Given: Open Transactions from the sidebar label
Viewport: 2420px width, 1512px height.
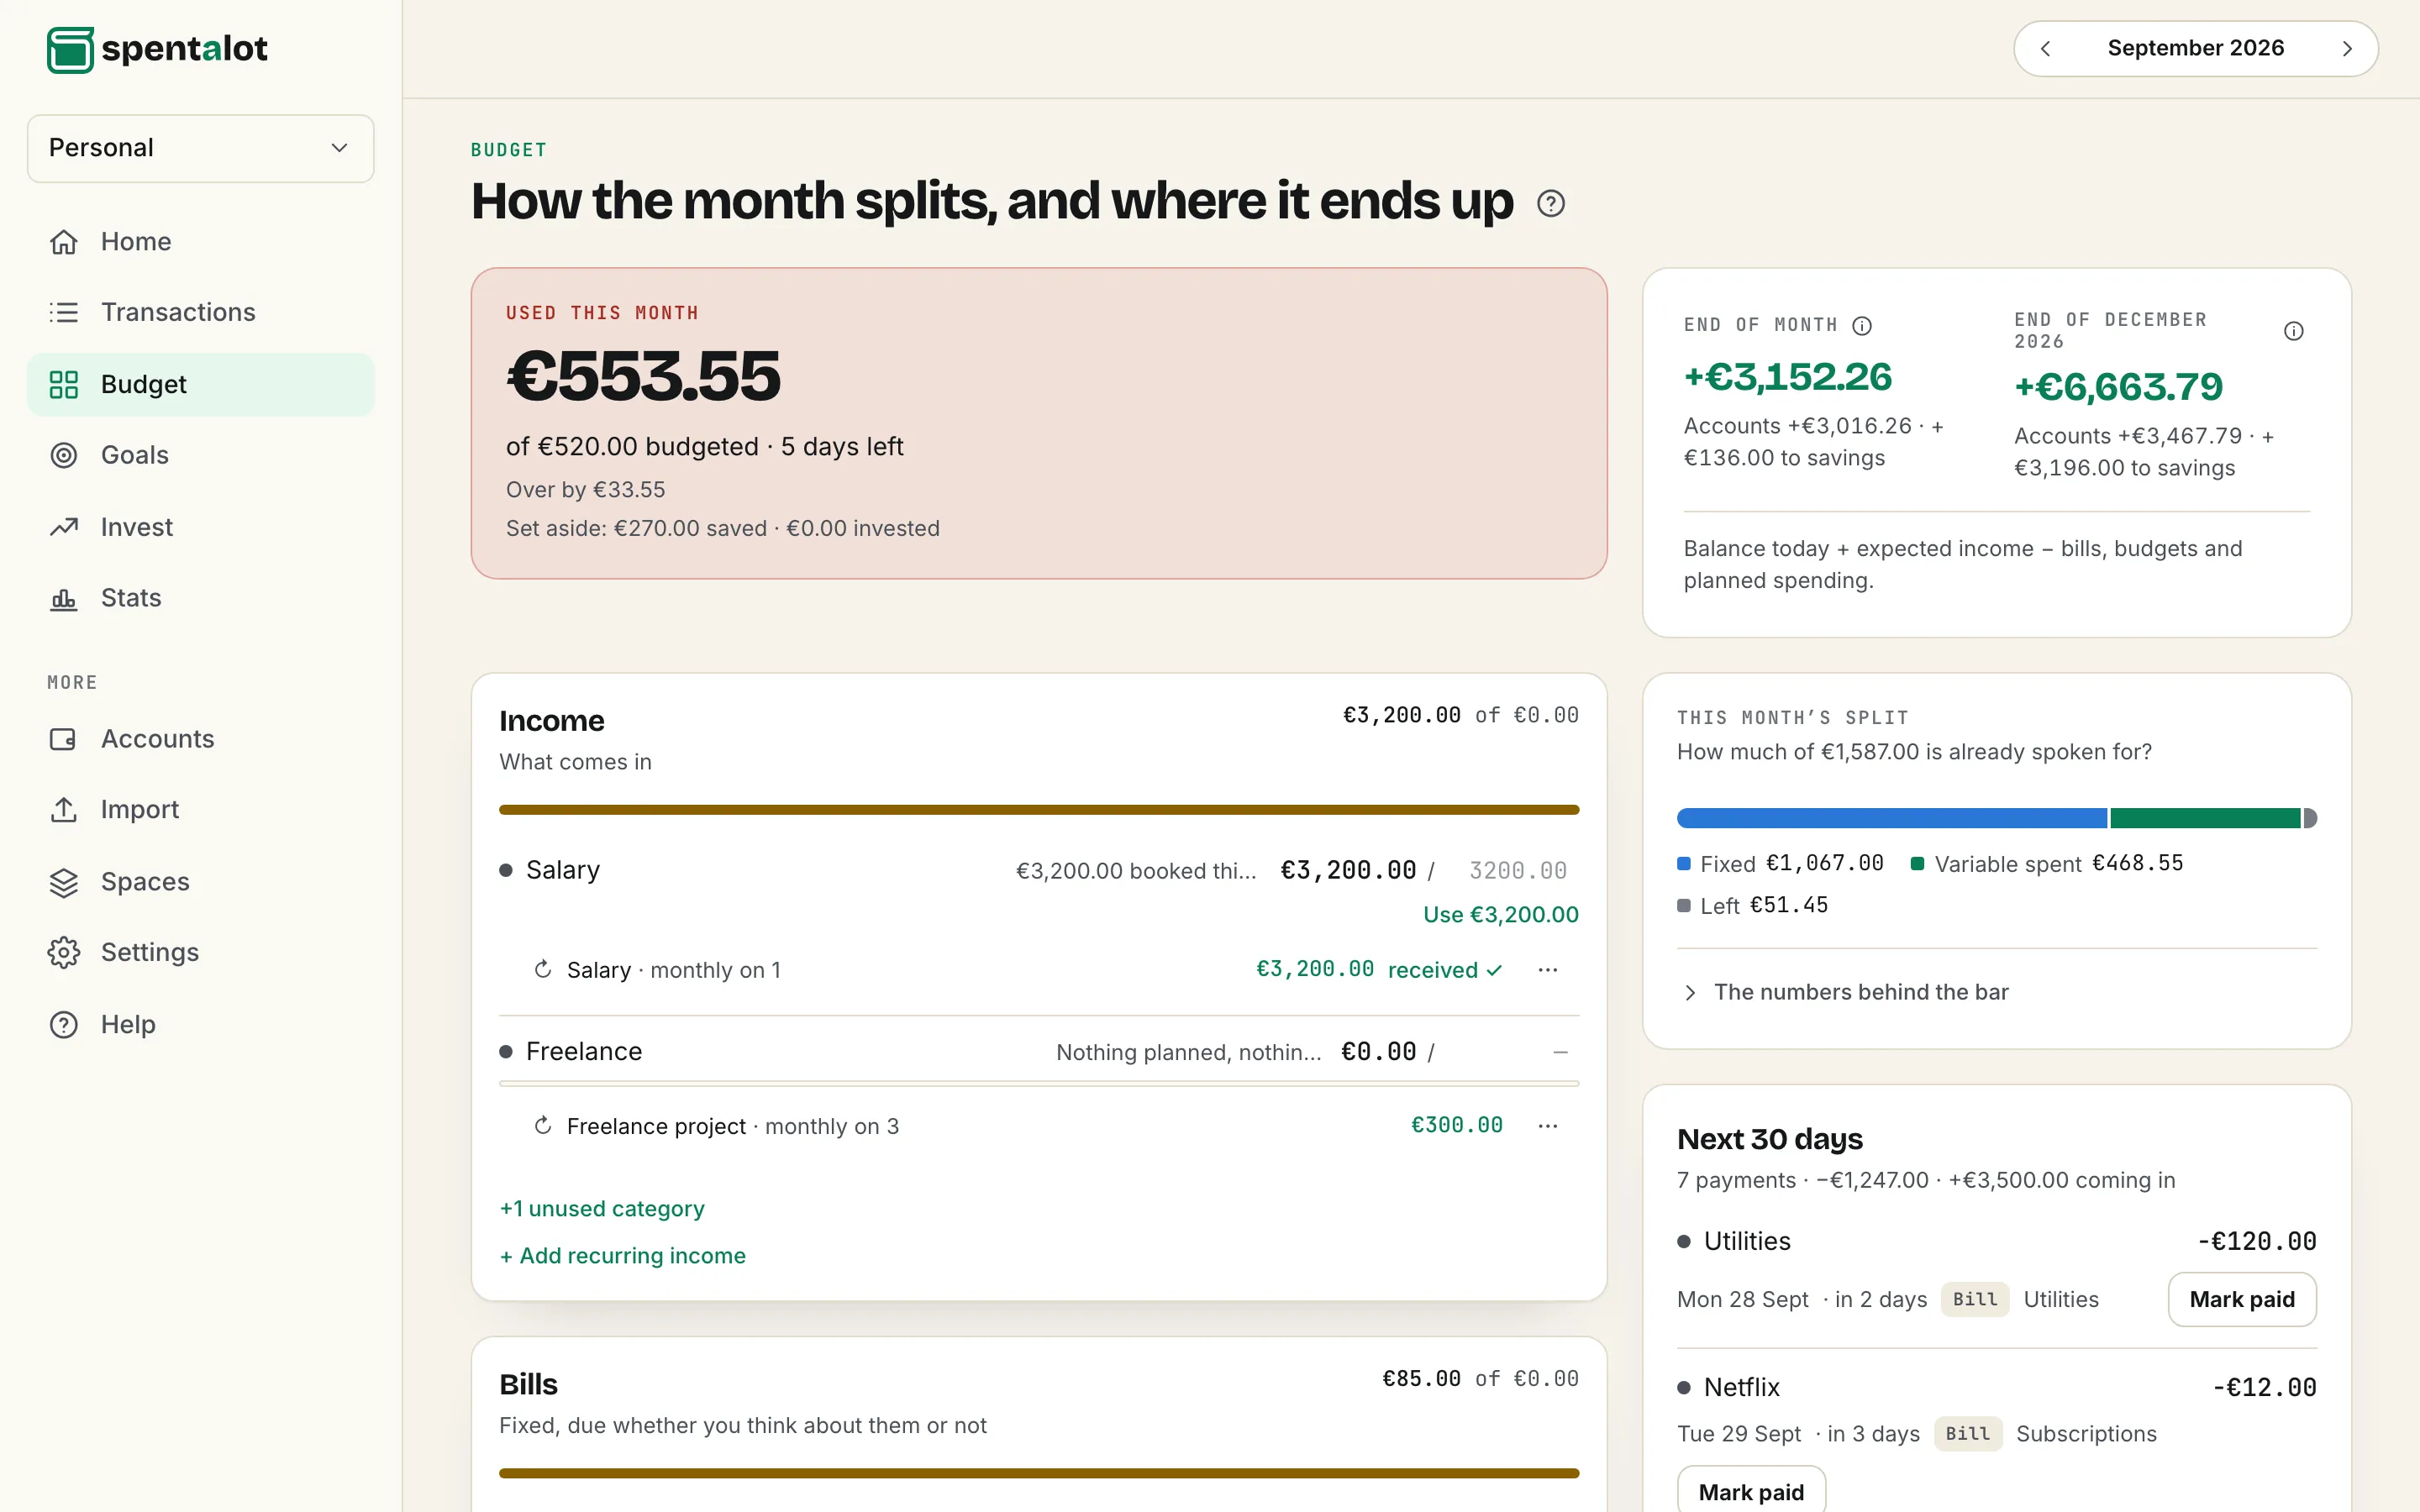Looking at the screenshot, I should 178,312.
